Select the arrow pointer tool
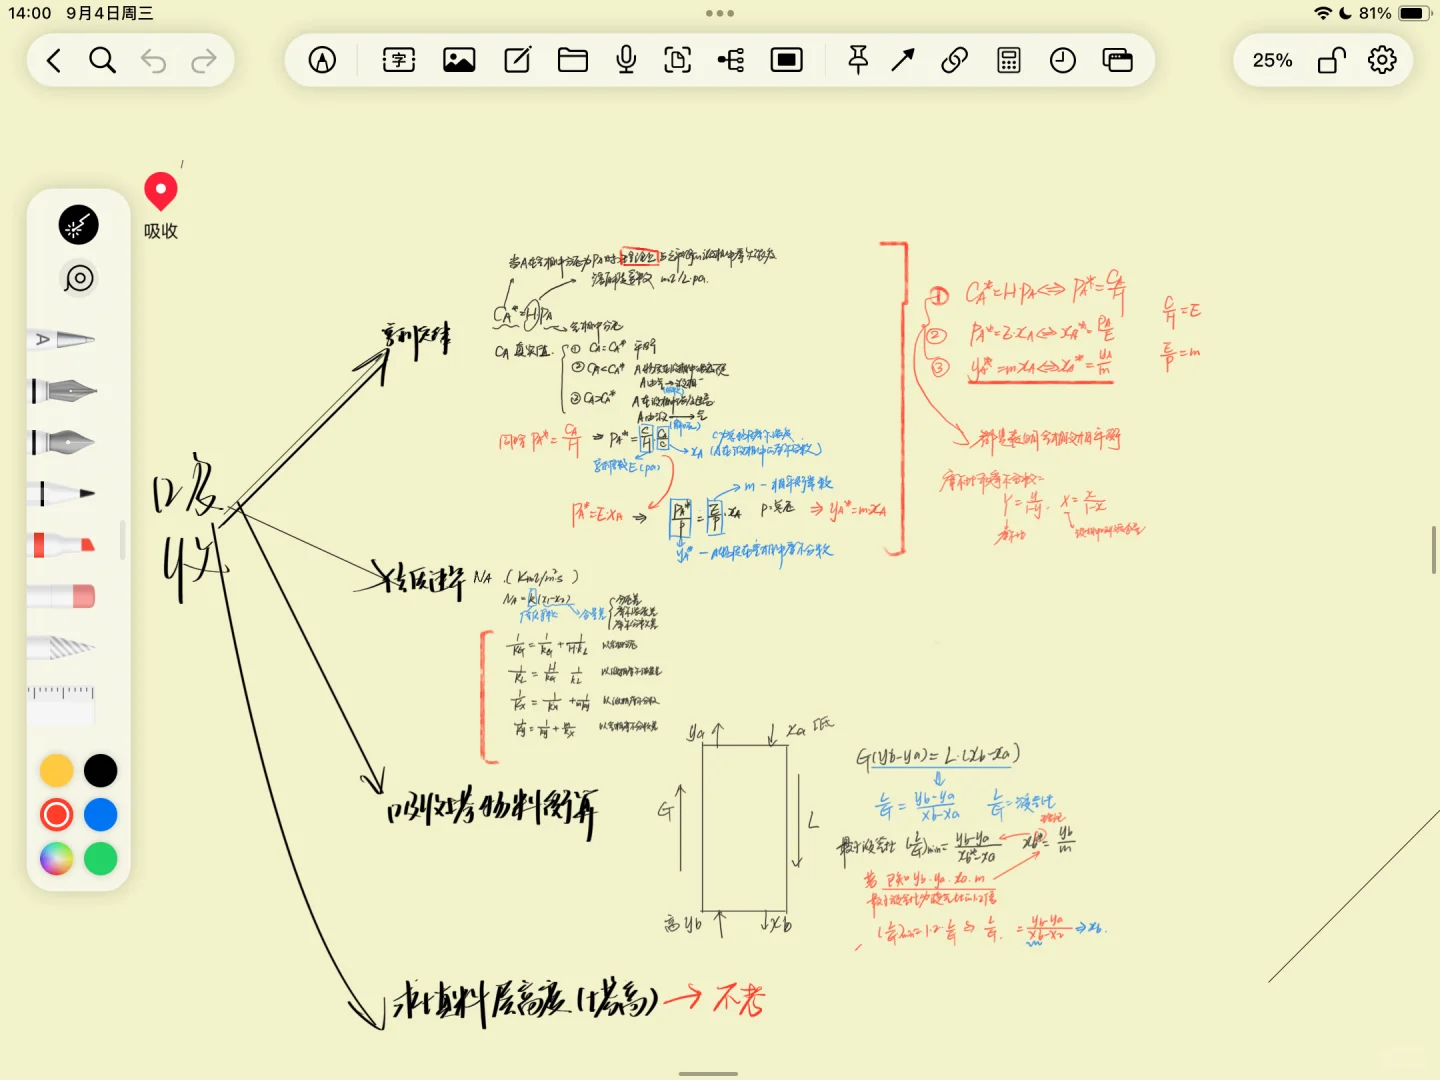Screen dimensions: 1440x1080 (903, 61)
